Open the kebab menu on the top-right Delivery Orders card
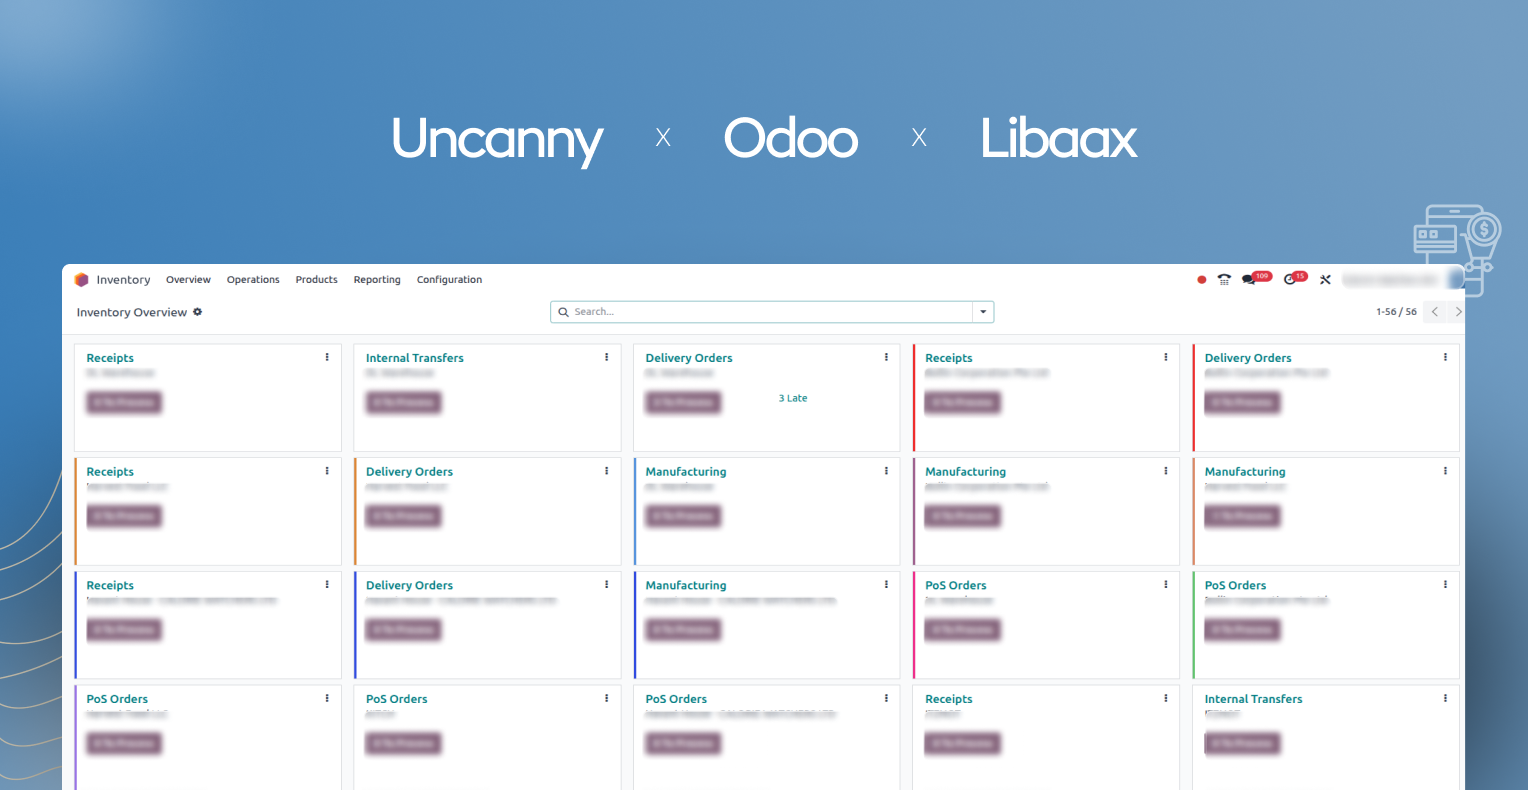 click(x=1445, y=357)
